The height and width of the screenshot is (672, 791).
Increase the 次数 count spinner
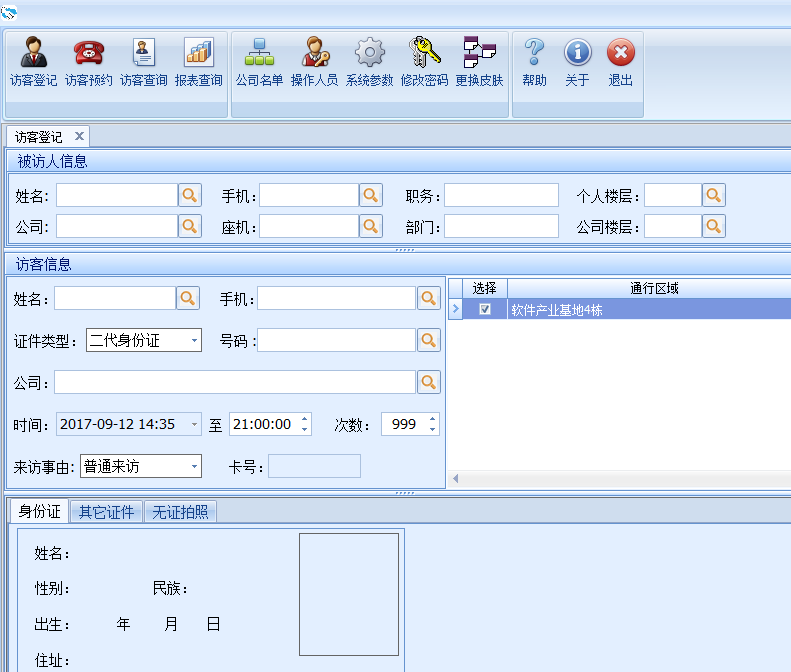433,419
